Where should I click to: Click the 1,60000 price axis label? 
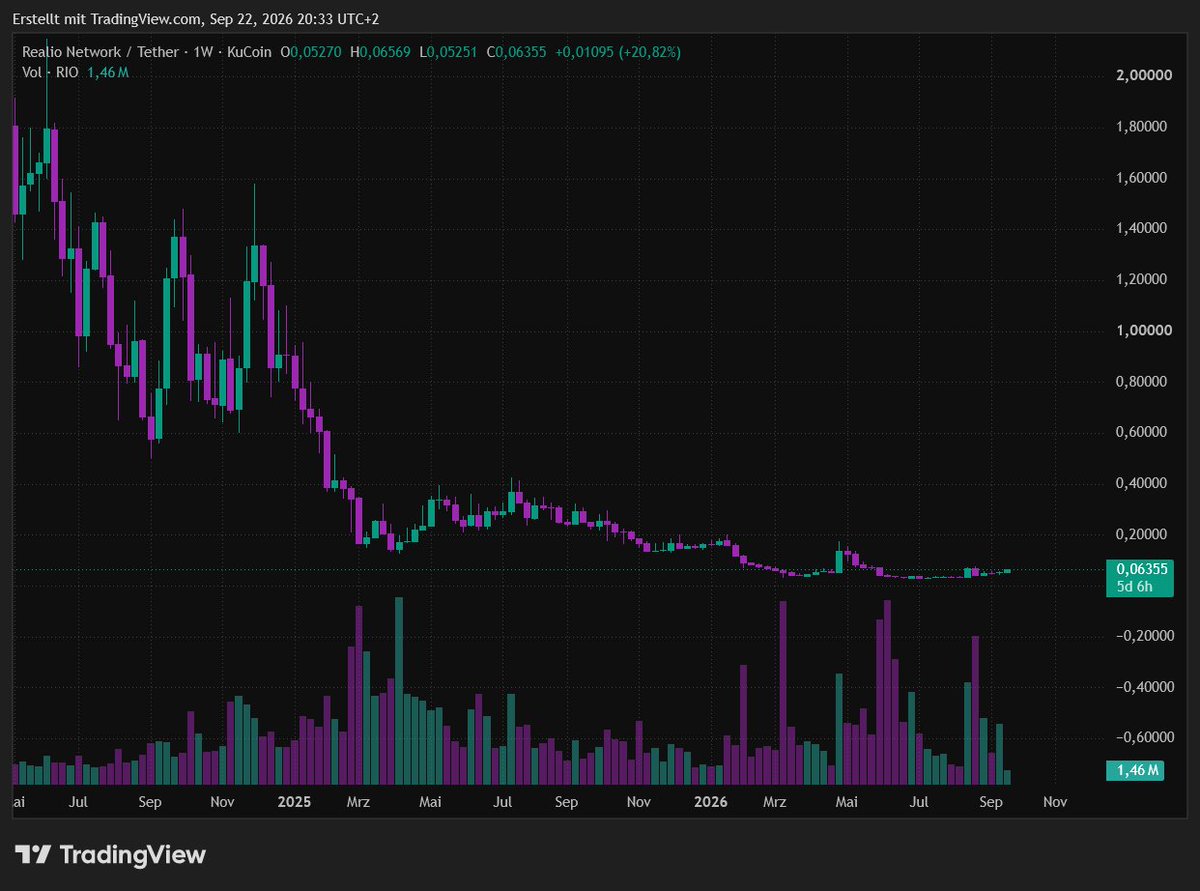coord(1142,178)
